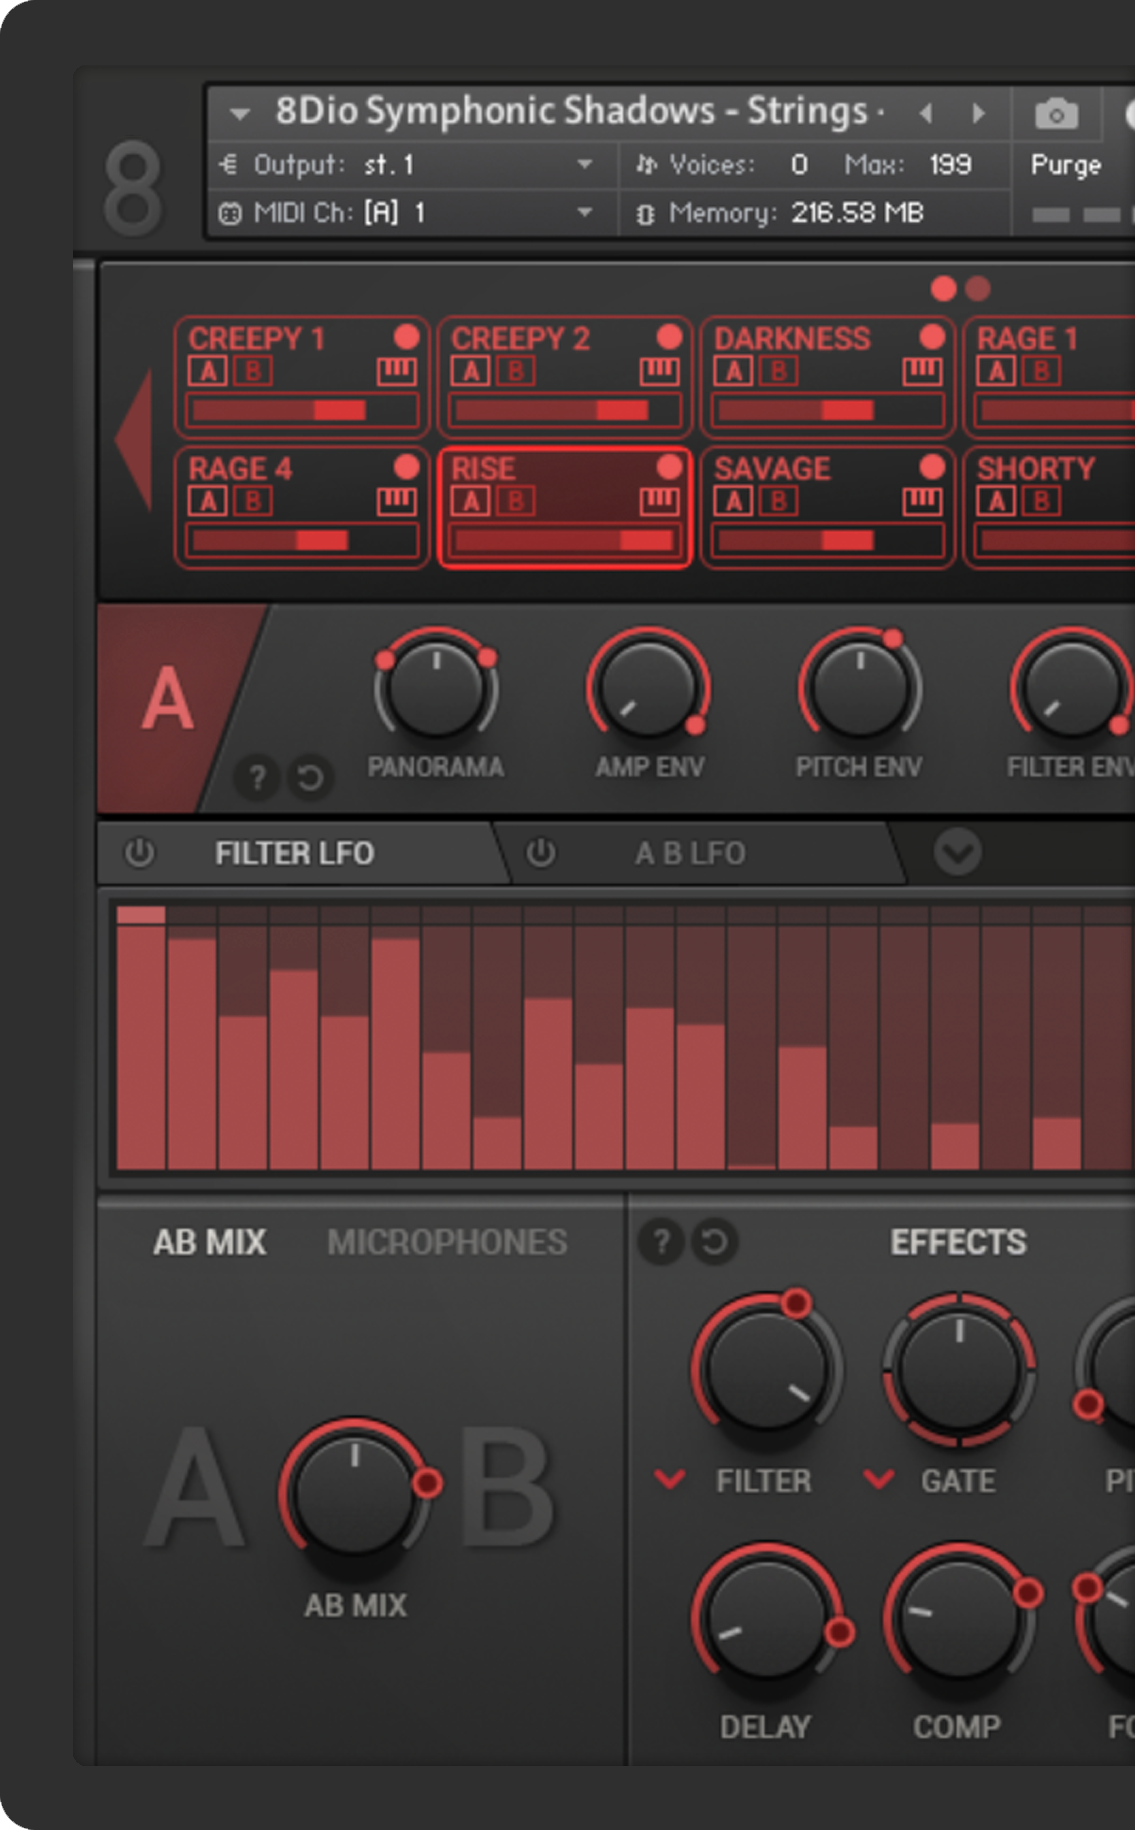Screen dimensions: 1135x1830
Task: Click the Purge button
Action: pyautogui.click(x=1065, y=165)
